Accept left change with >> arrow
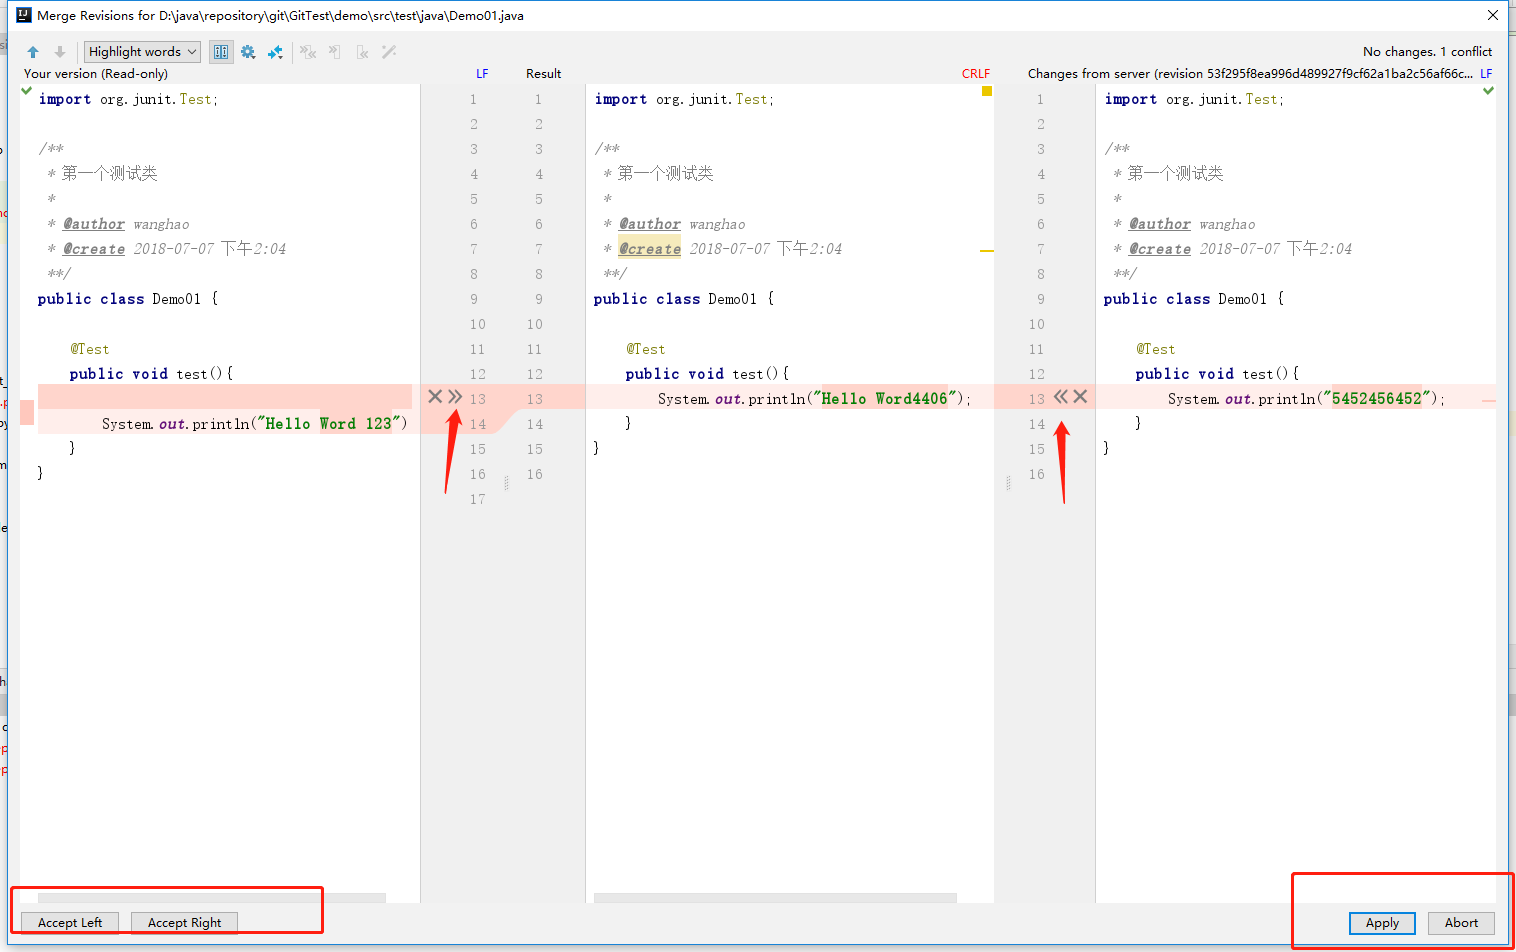 click(455, 397)
